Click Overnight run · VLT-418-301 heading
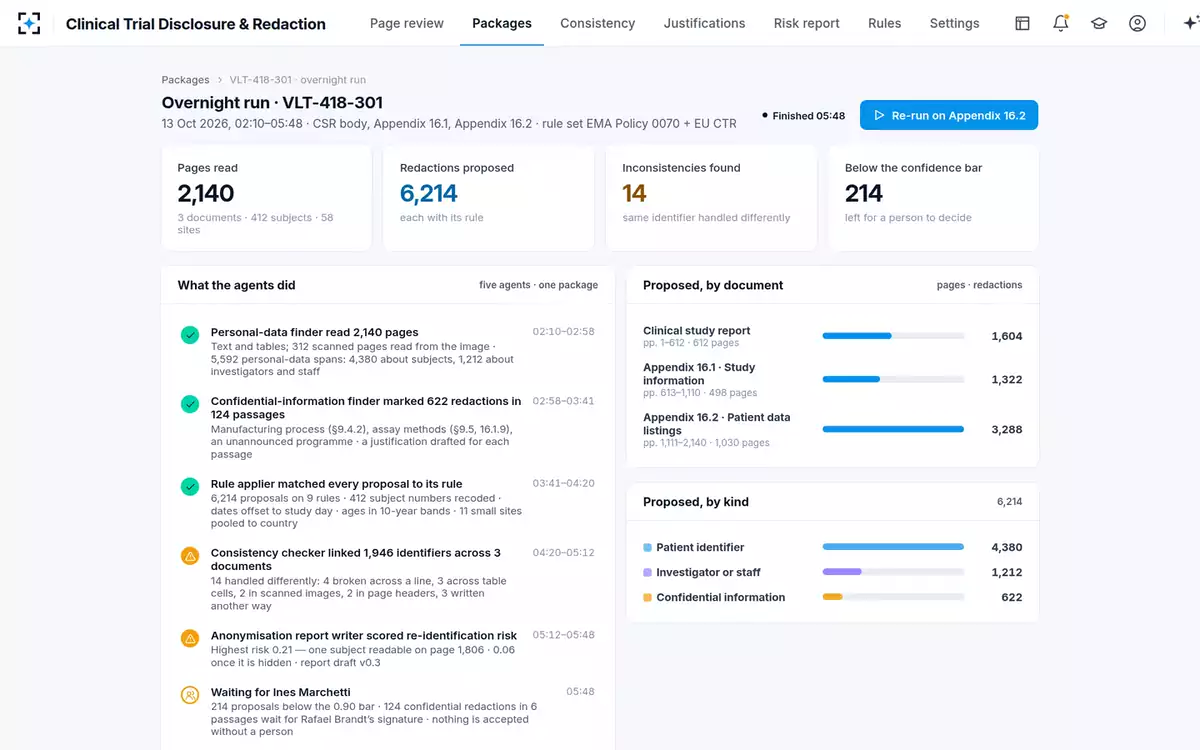Image resolution: width=1200 pixels, height=750 pixels. 272,103
